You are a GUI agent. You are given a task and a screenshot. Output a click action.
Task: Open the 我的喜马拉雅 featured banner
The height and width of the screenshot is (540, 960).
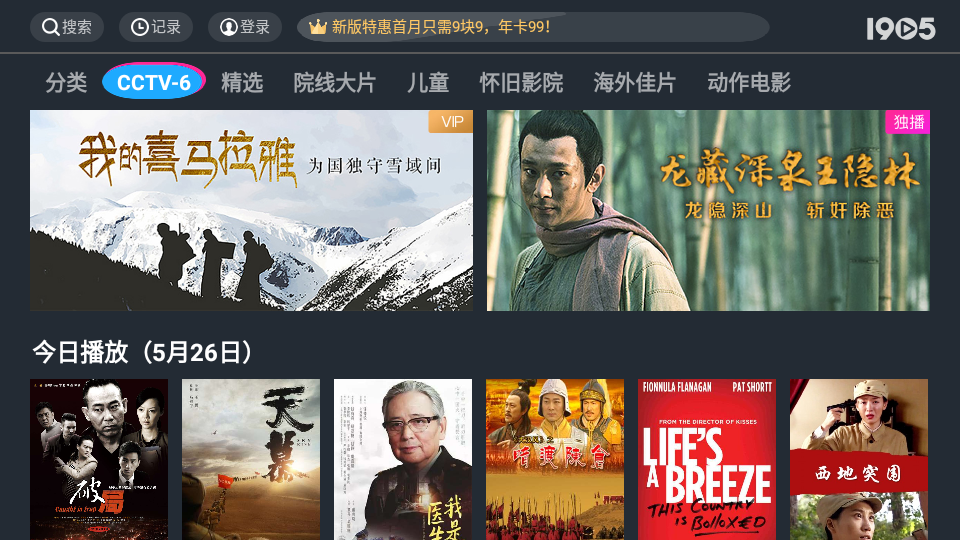(x=252, y=210)
